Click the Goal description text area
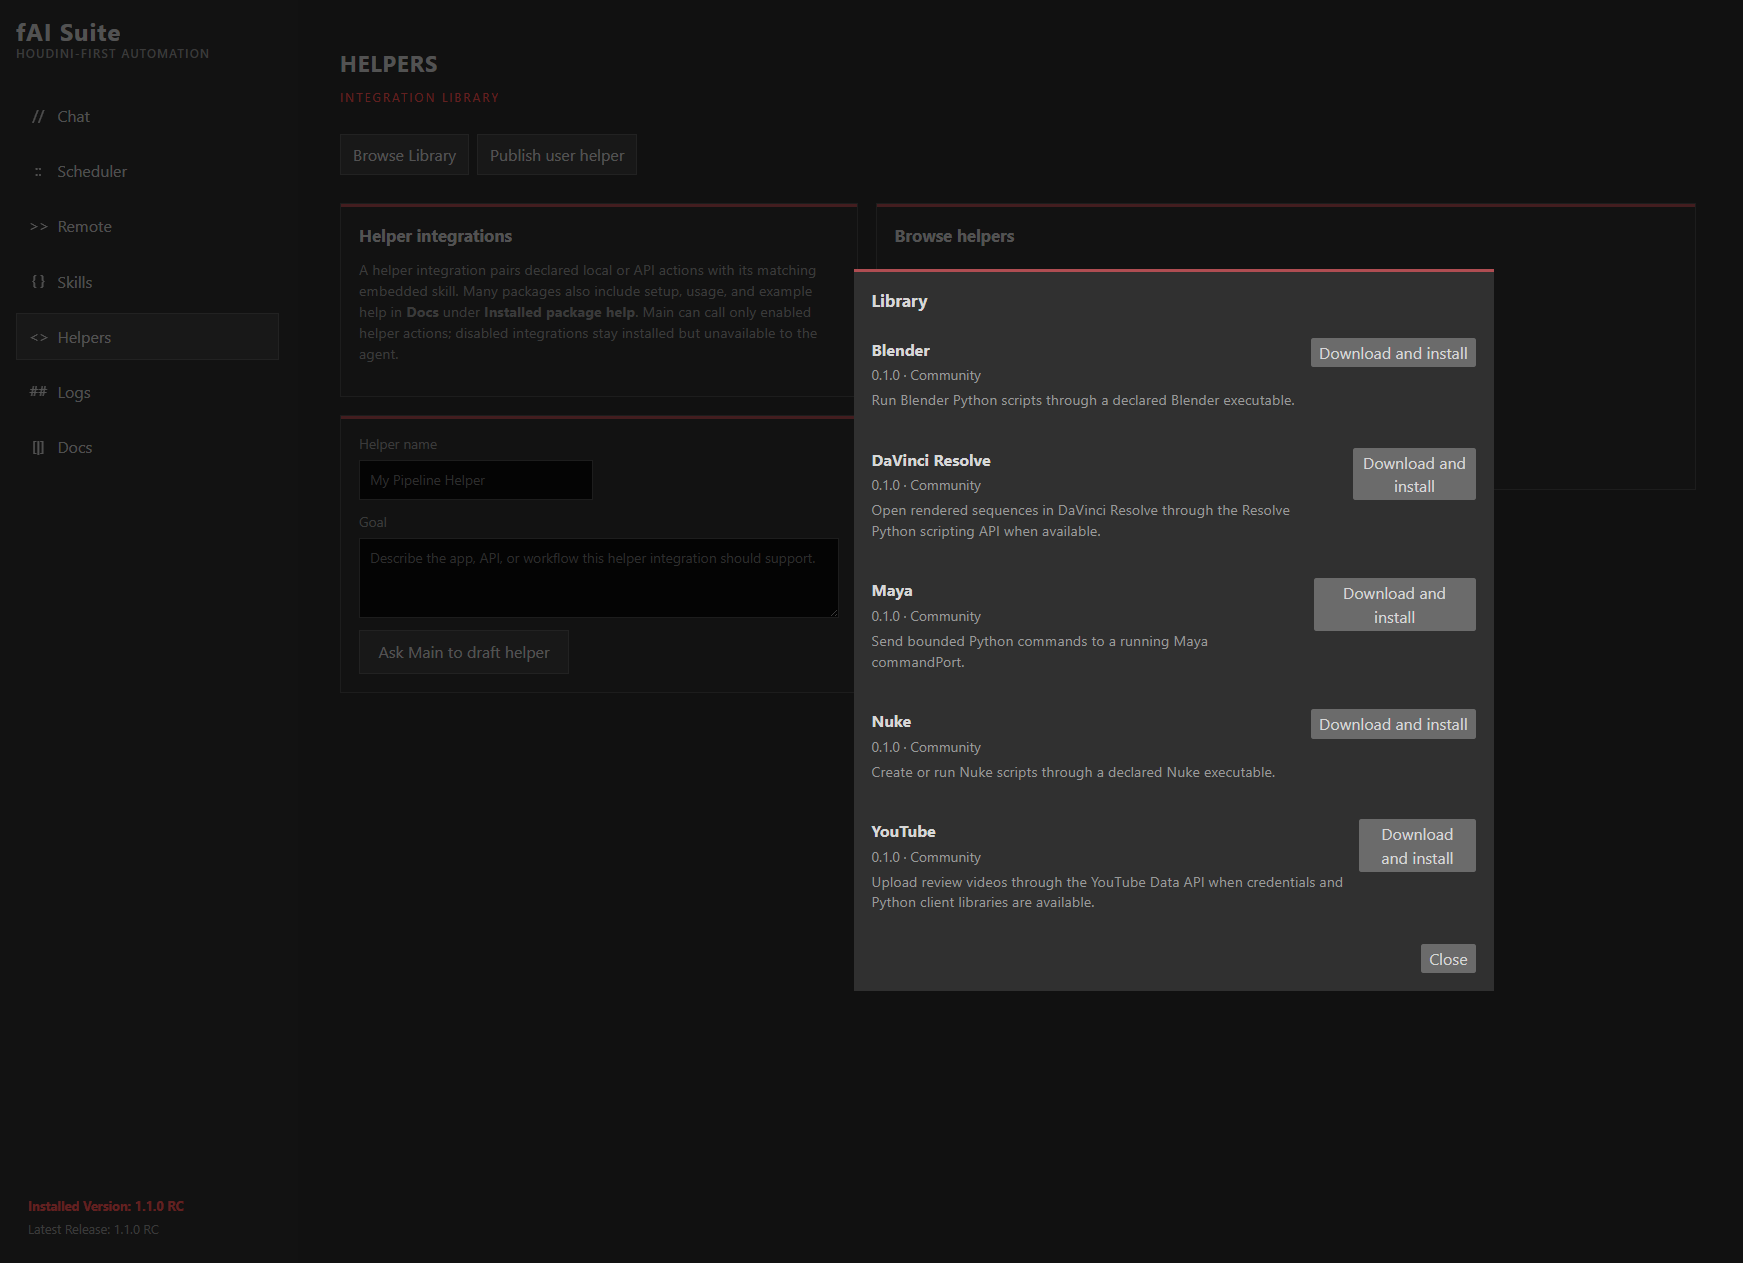The image size is (1743, 1263). point(599,578)
